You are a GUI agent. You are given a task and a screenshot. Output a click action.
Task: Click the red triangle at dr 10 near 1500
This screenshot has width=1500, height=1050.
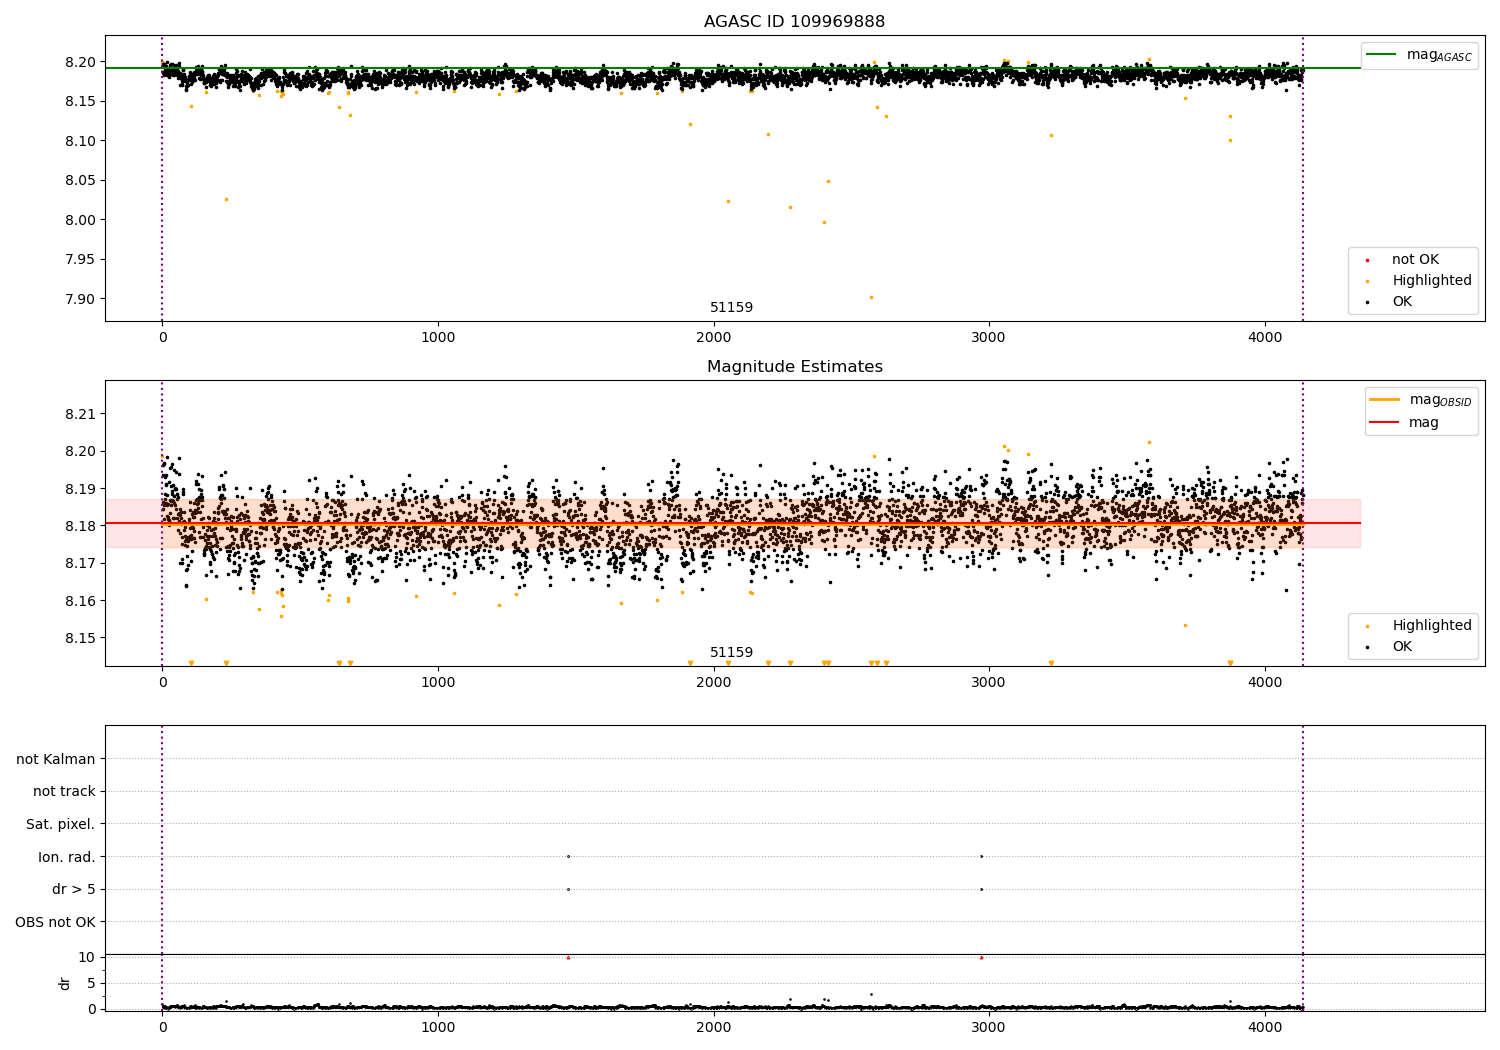568,957
